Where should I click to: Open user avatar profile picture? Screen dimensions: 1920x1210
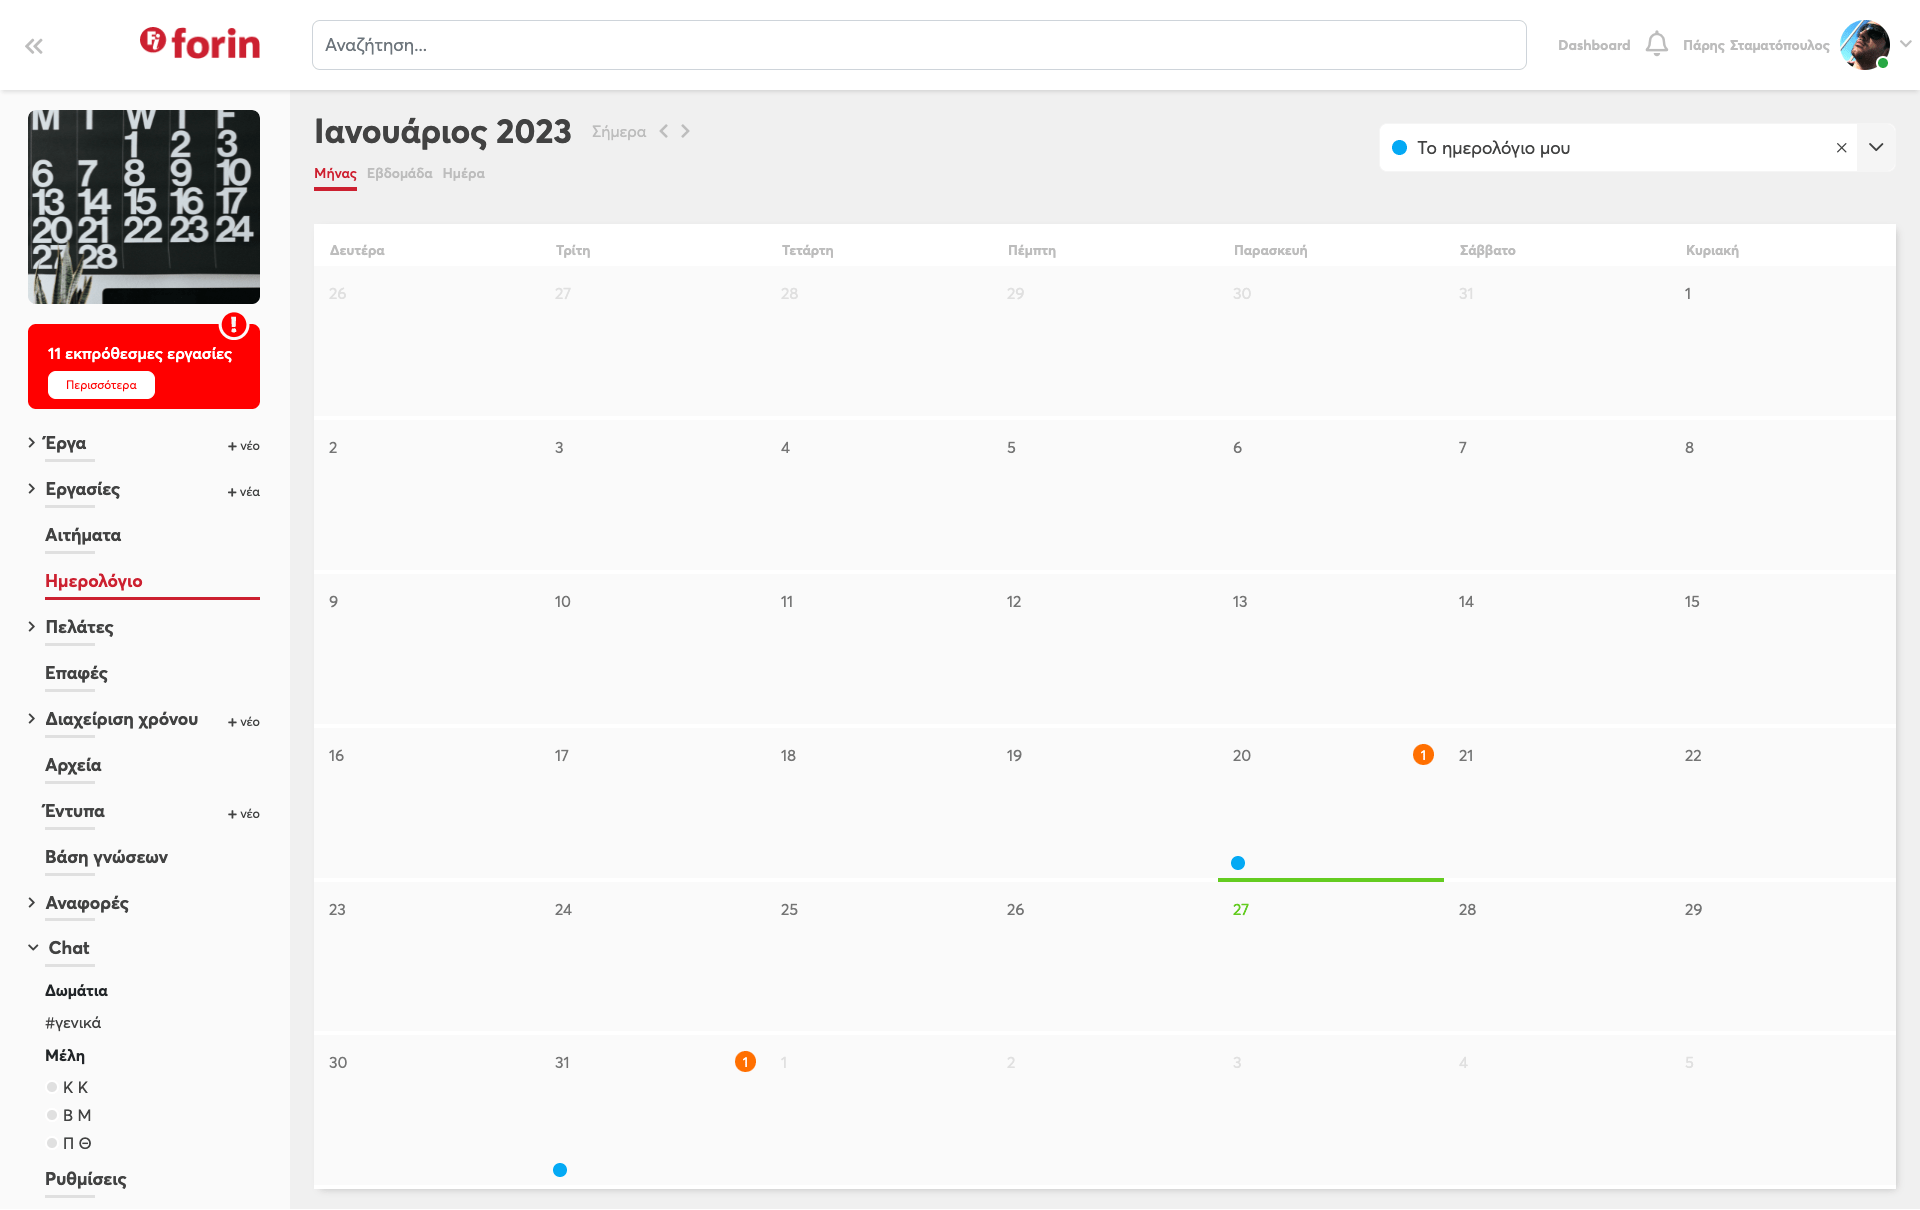point(1864,45)
